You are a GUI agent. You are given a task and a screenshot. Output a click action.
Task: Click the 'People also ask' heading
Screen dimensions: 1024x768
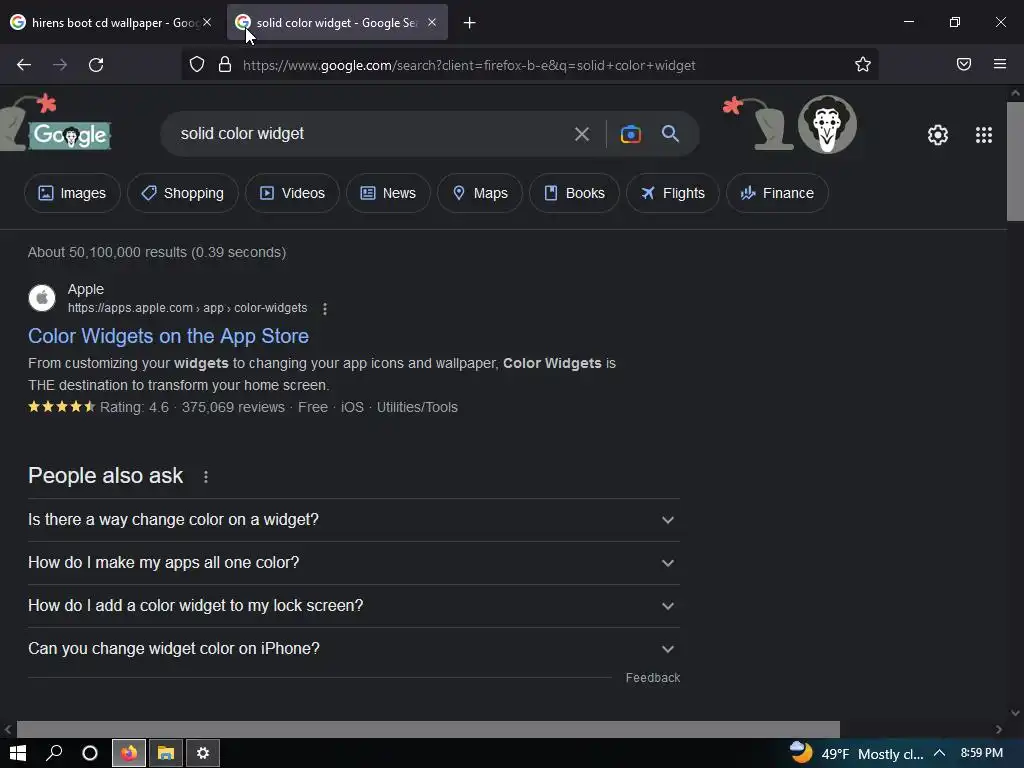[x=106, y=476]
